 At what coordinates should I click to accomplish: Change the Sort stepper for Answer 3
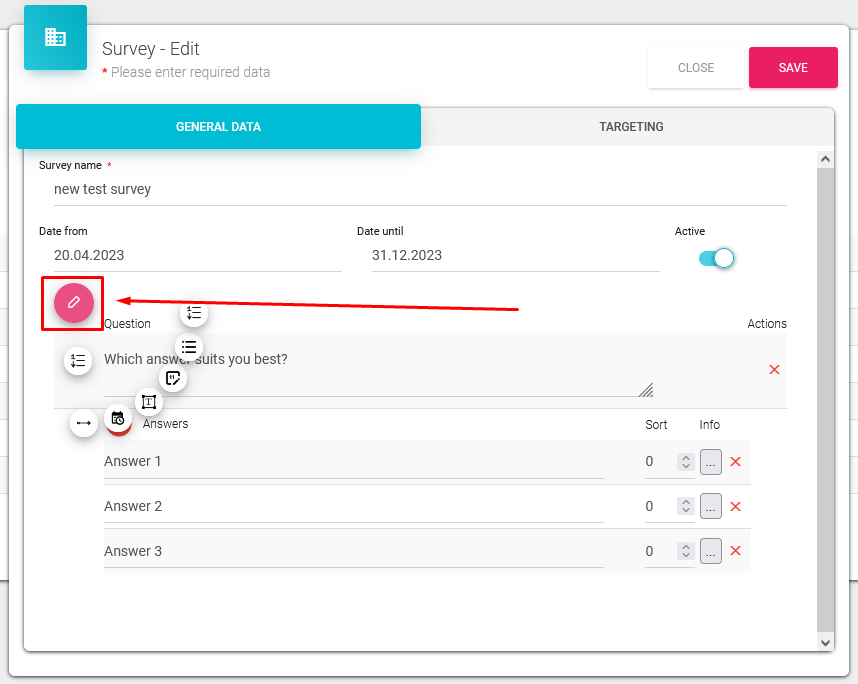pyautogui.click(x=685, y=552)
